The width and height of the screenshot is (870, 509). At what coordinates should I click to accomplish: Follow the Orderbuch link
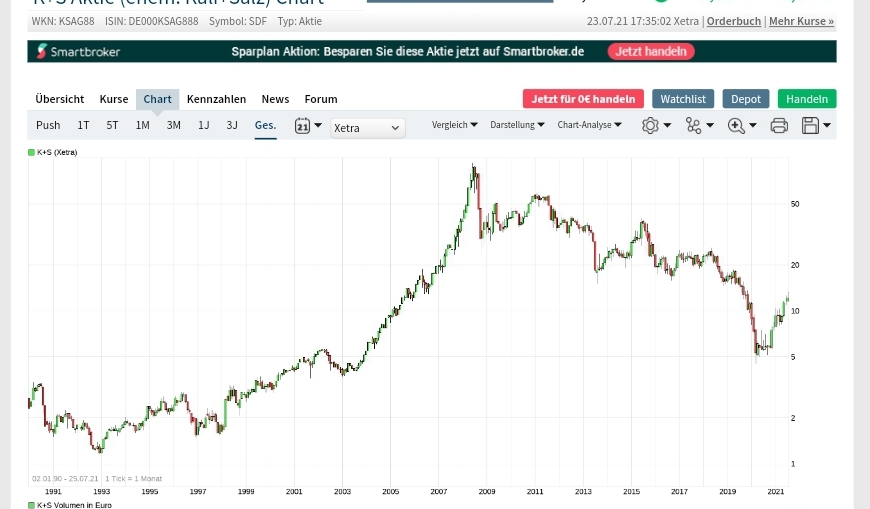(733, 21)
